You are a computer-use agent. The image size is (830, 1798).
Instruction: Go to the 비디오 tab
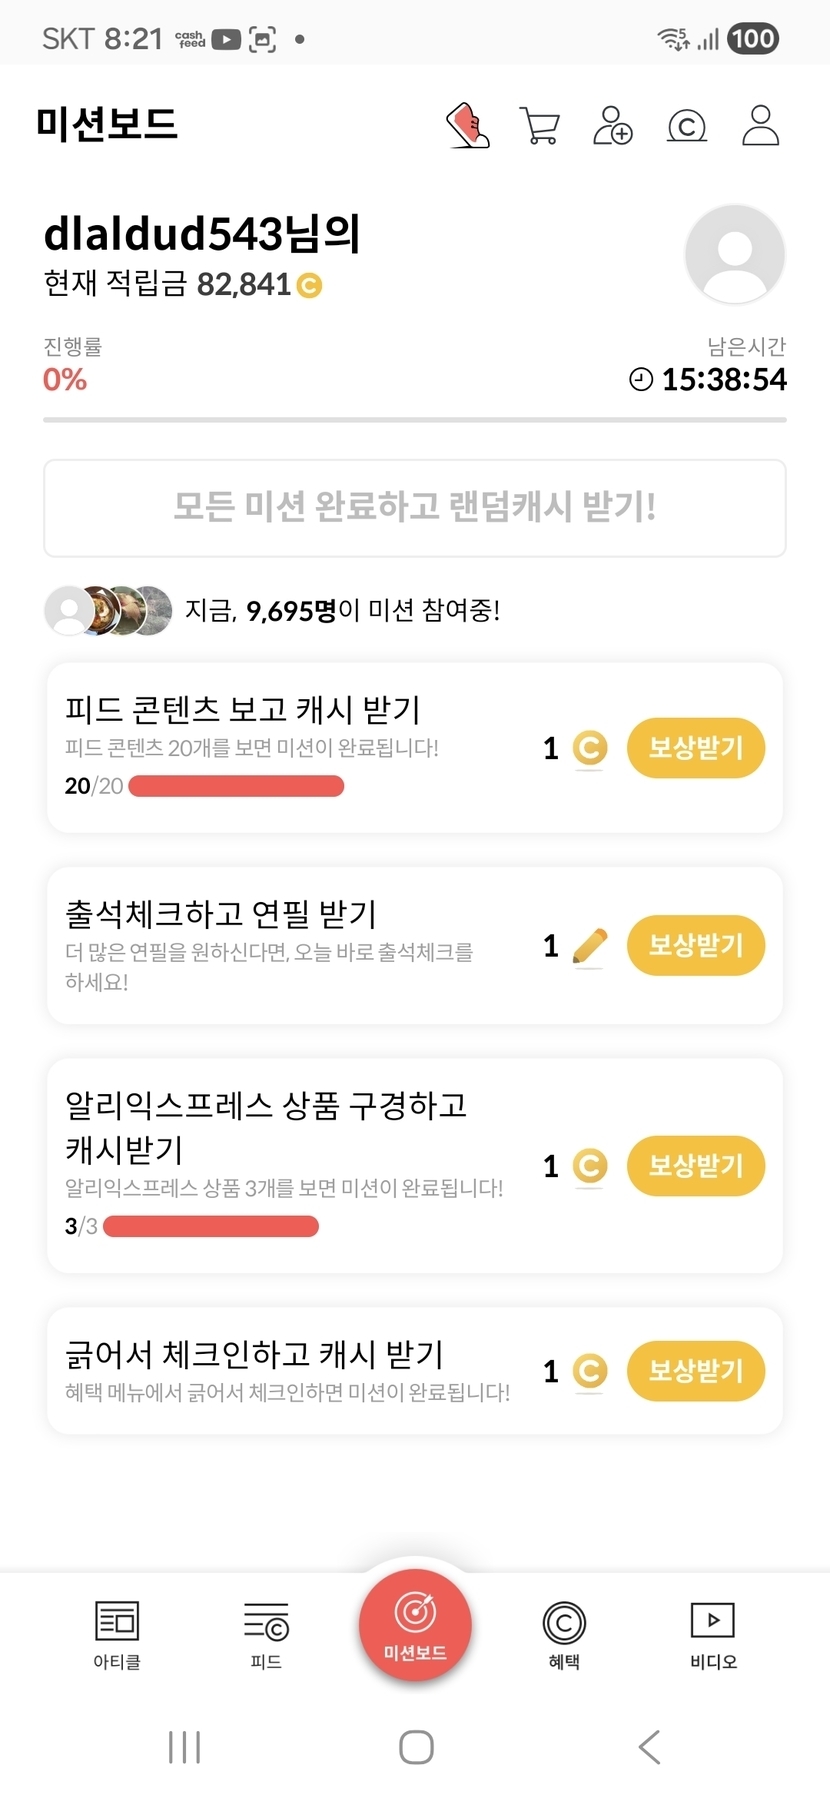[x=713, y=1634]
